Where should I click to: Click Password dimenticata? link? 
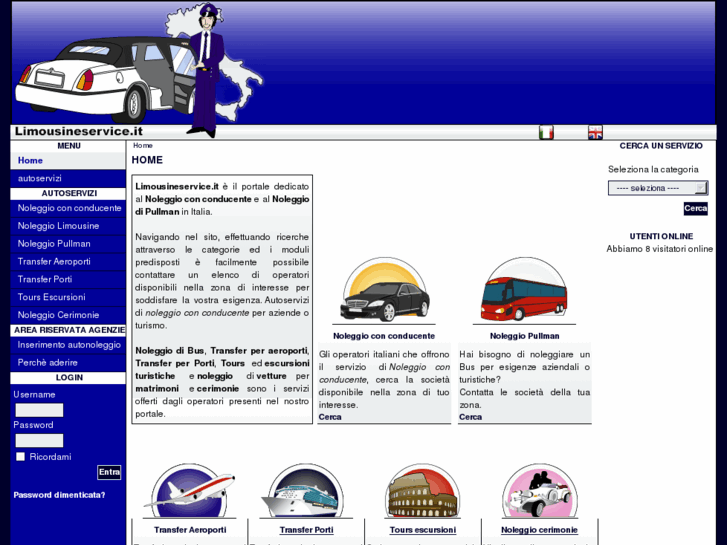(59, 495)
